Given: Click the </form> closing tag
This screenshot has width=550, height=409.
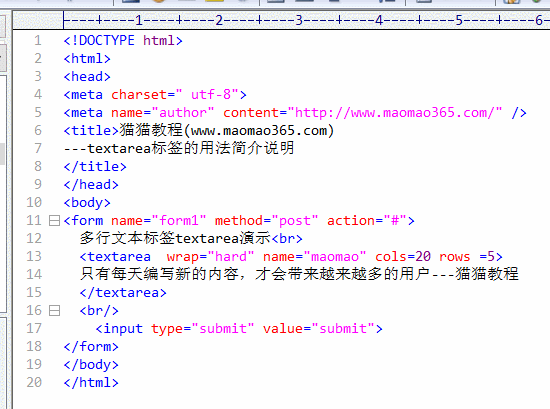Looking at the screenshot, I should pyautogui.click(x=91, y=347).
